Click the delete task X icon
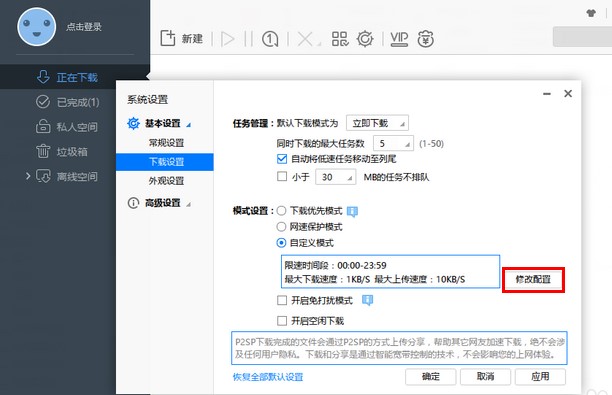This screenshot has width=612, height=395. (305, 39)
